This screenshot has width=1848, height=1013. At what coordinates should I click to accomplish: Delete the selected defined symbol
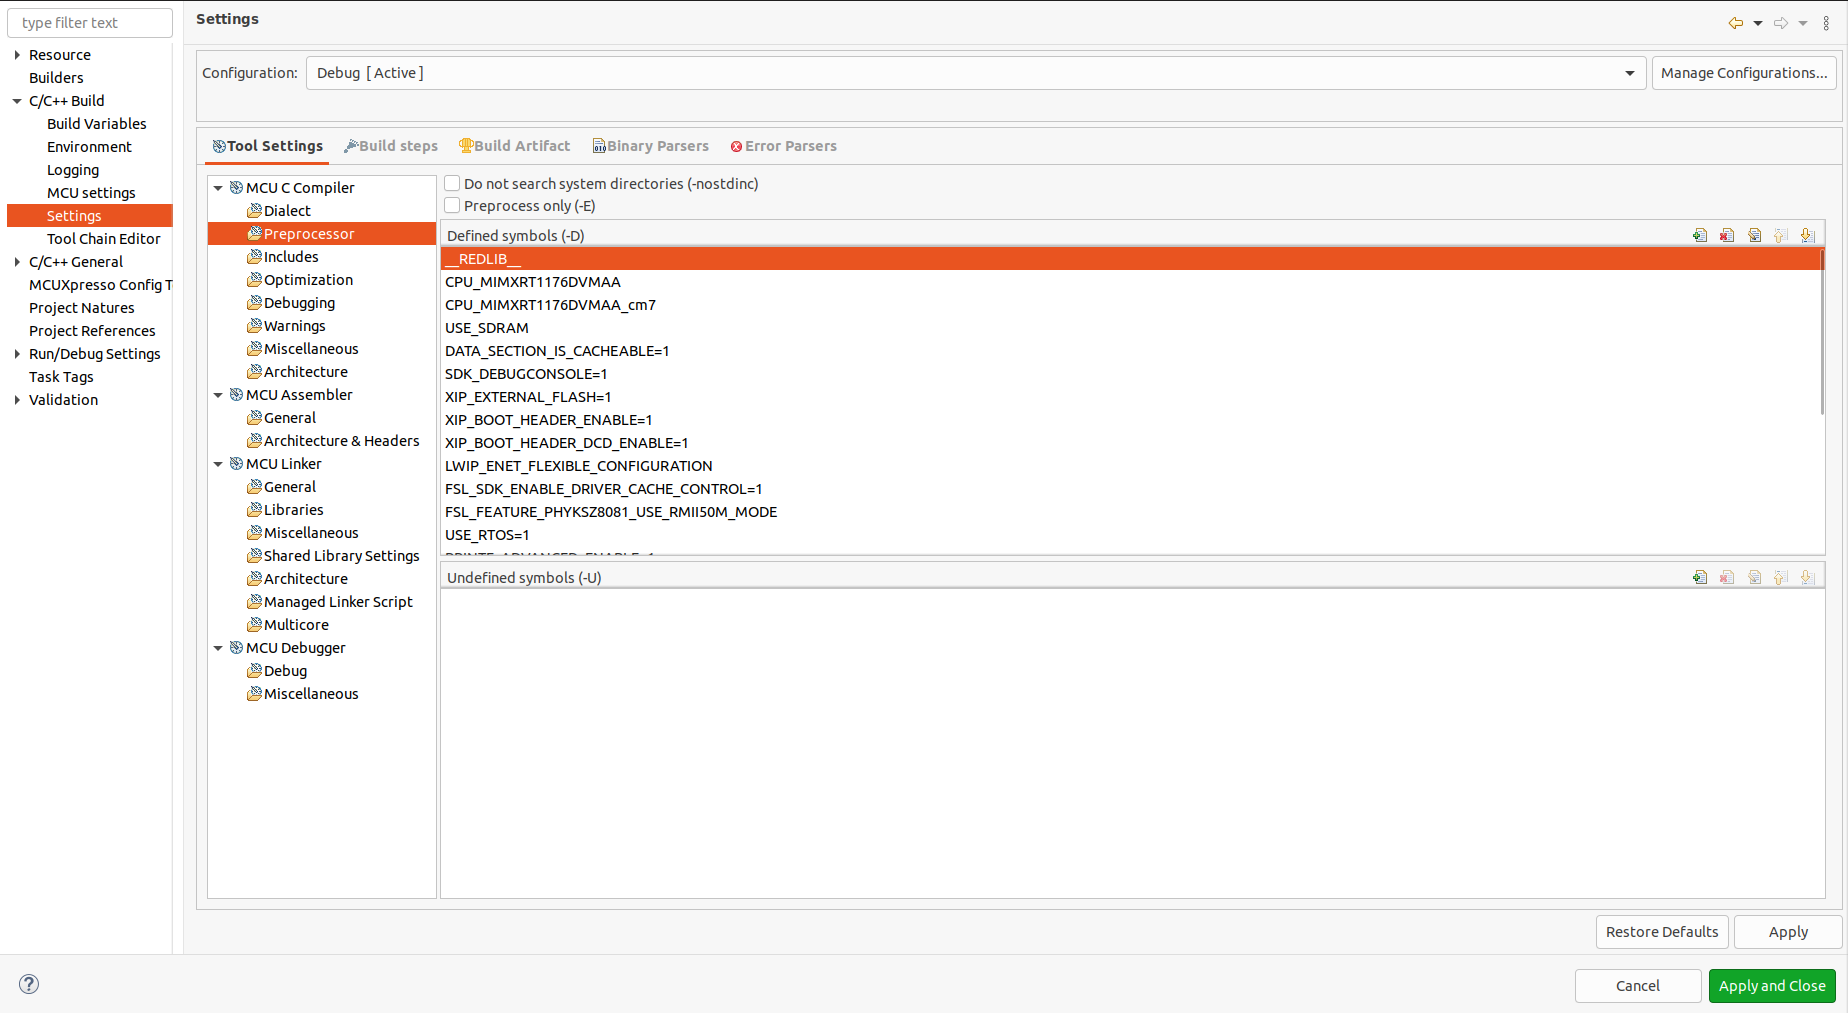pyautogui.click(x=1727, y=234)
